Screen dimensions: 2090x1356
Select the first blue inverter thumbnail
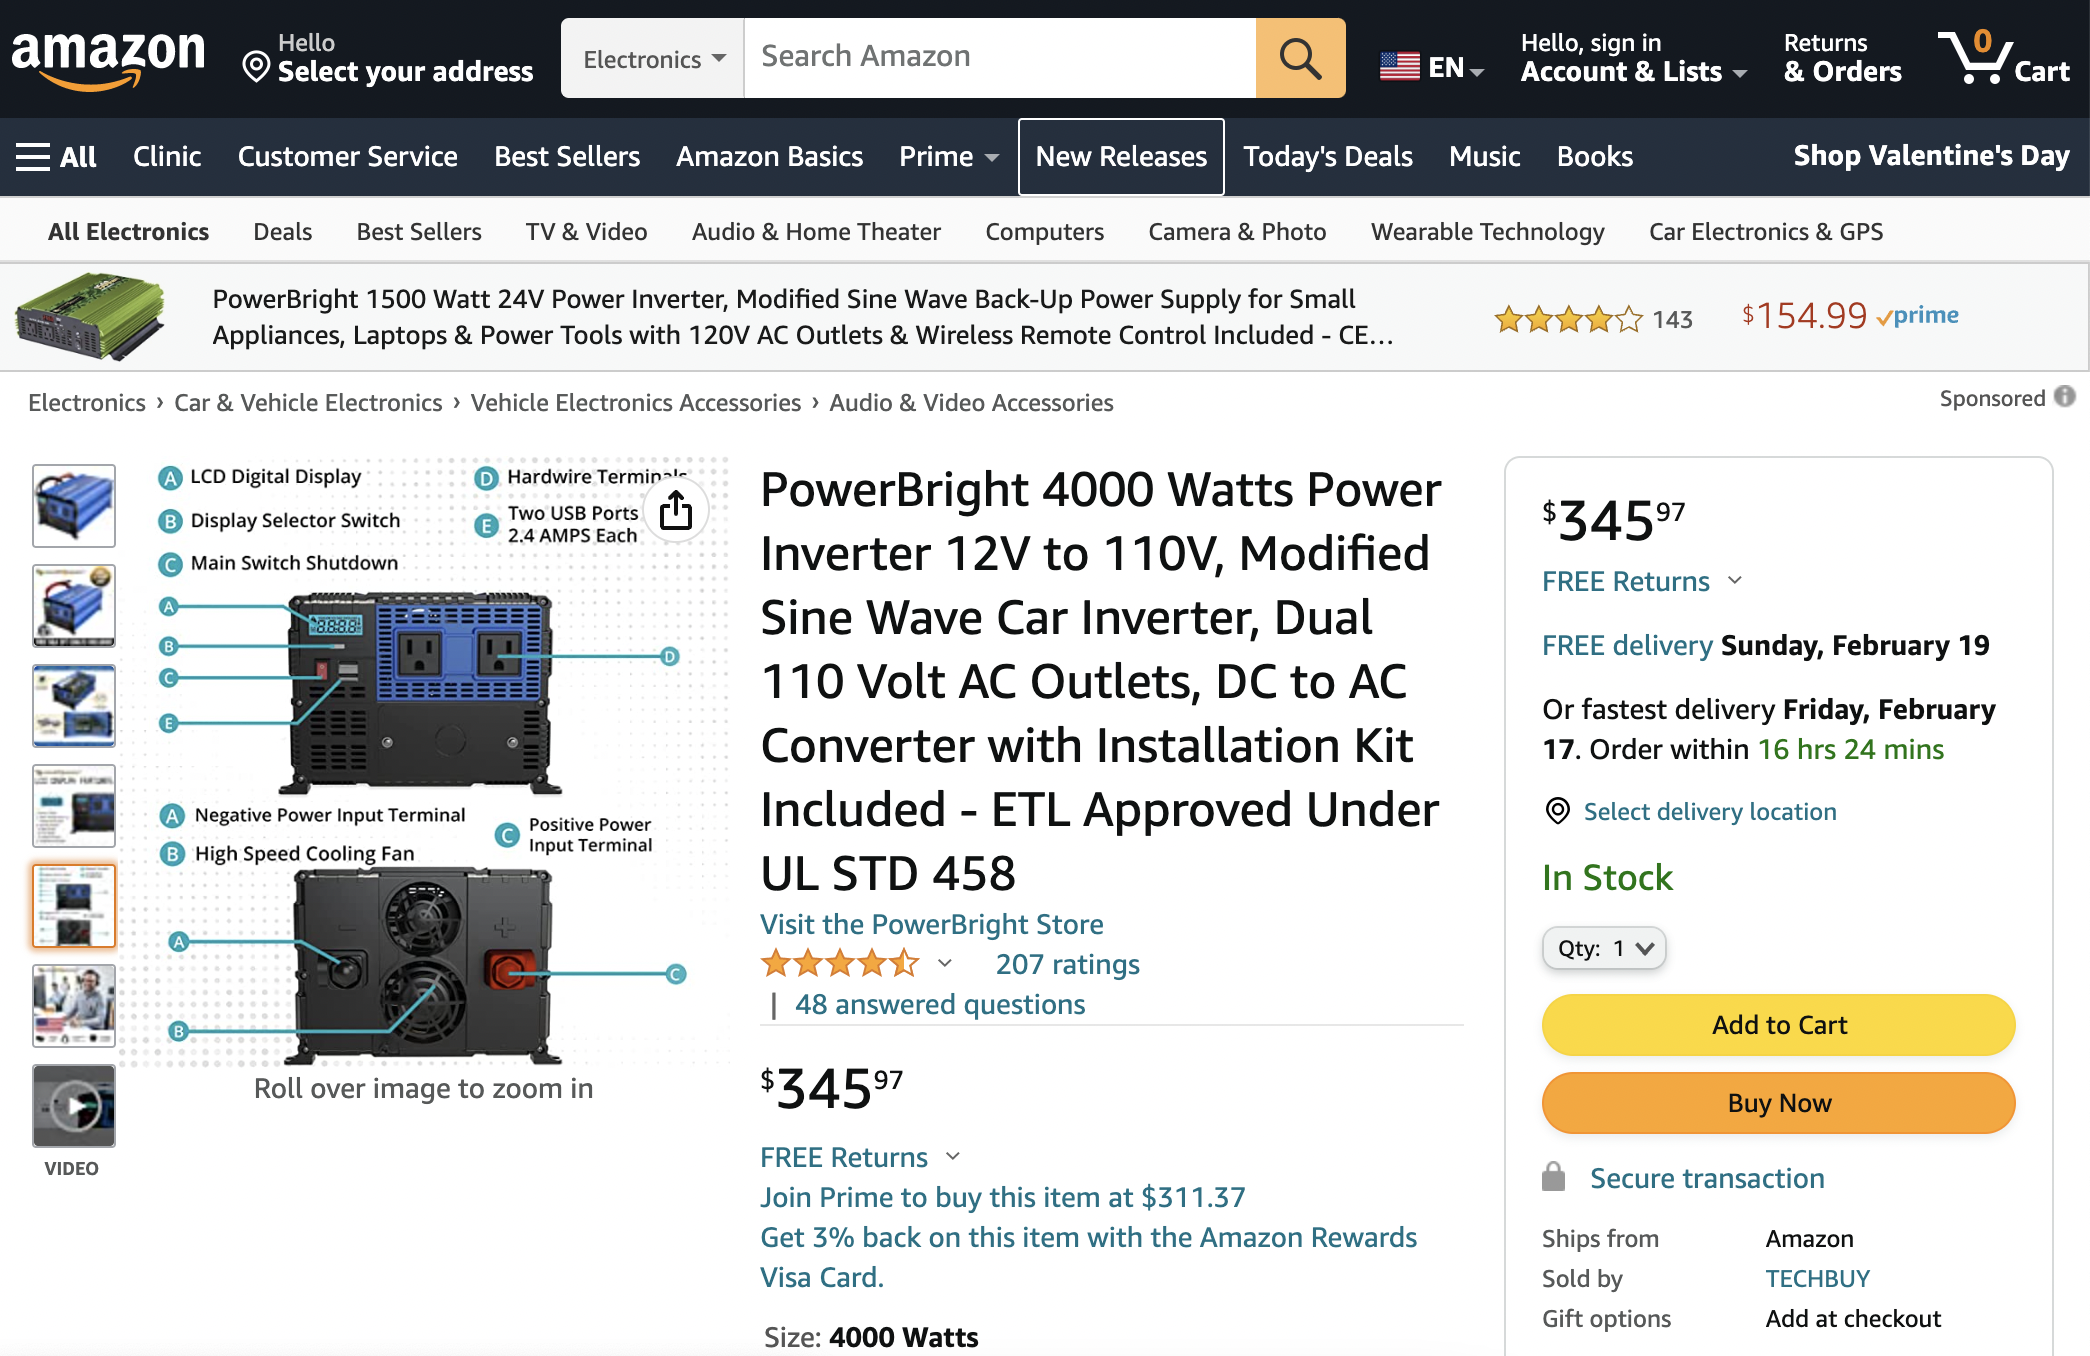click(x=74, y=506)
